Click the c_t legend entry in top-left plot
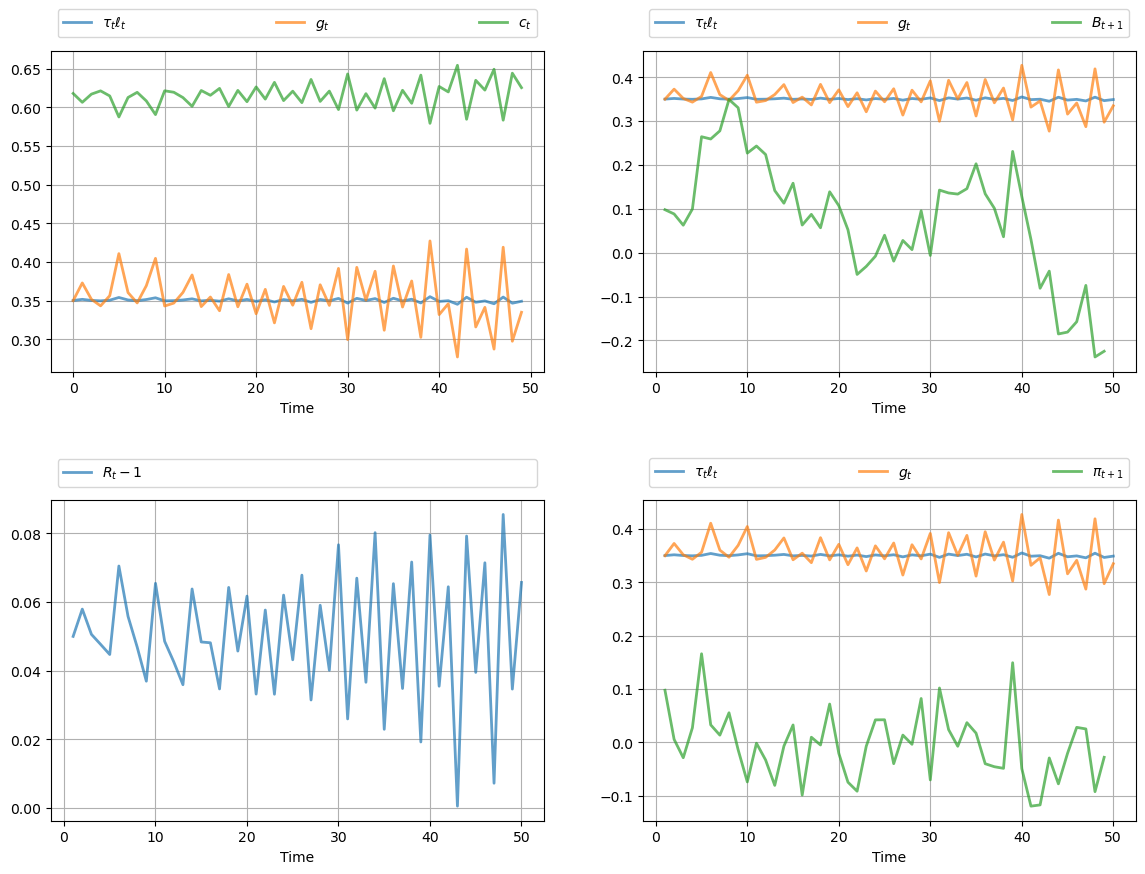 pos(524,24)
